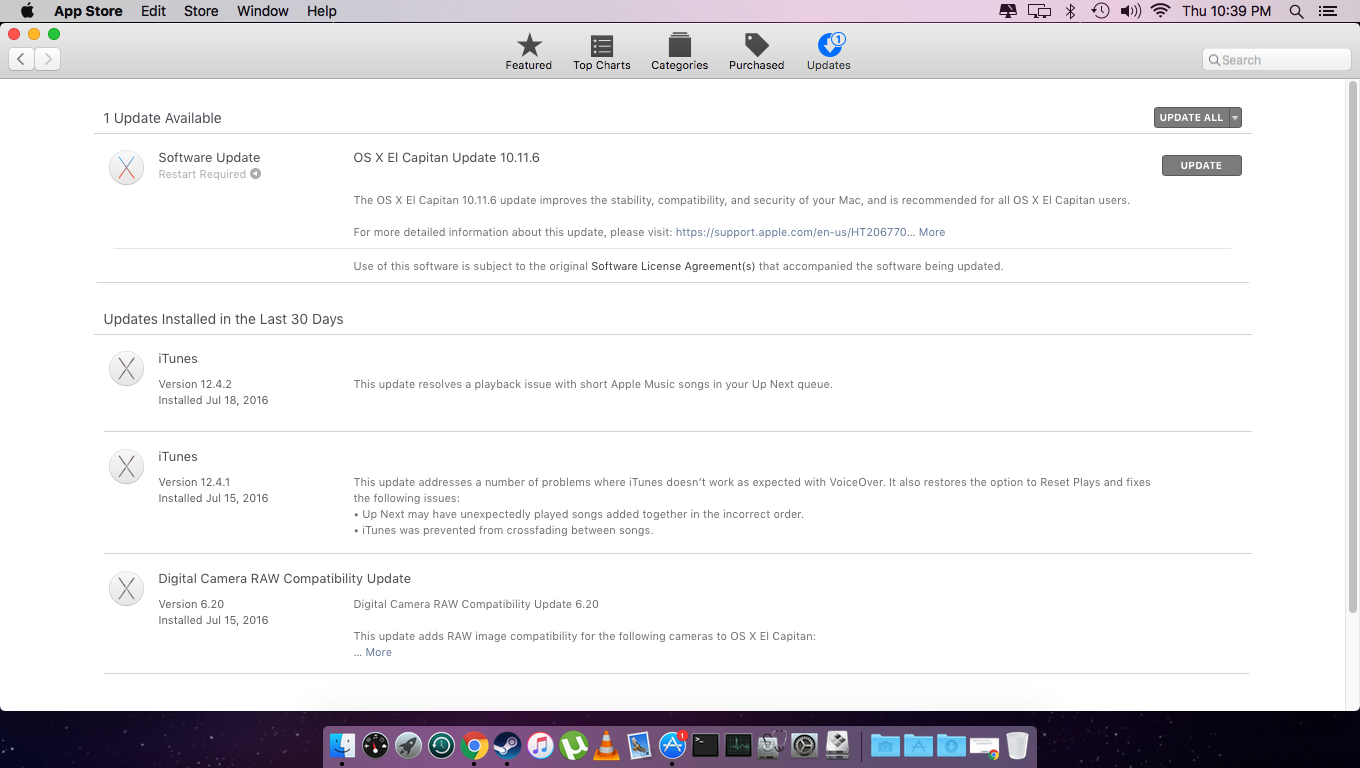Click App Store icon in the Dock
The image size is (1360, 768).
(672, 745)
